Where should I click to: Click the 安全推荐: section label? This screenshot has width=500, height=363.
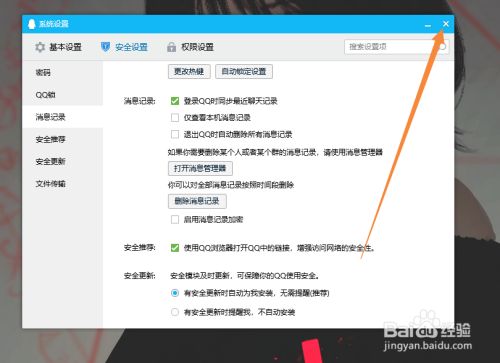139,248
